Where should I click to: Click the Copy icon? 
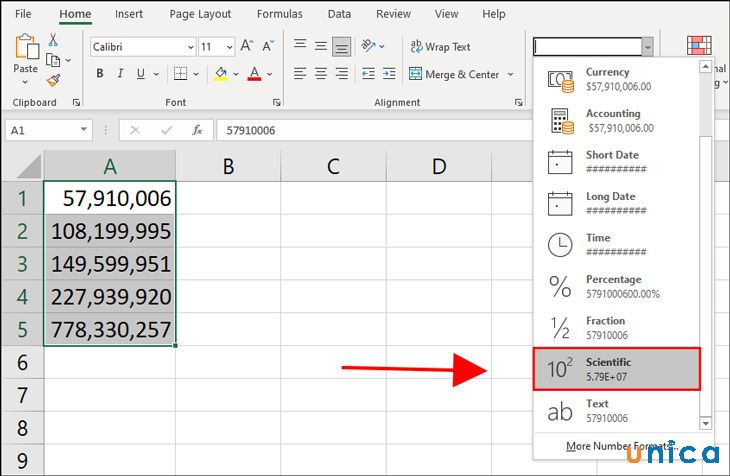(53, 60)
